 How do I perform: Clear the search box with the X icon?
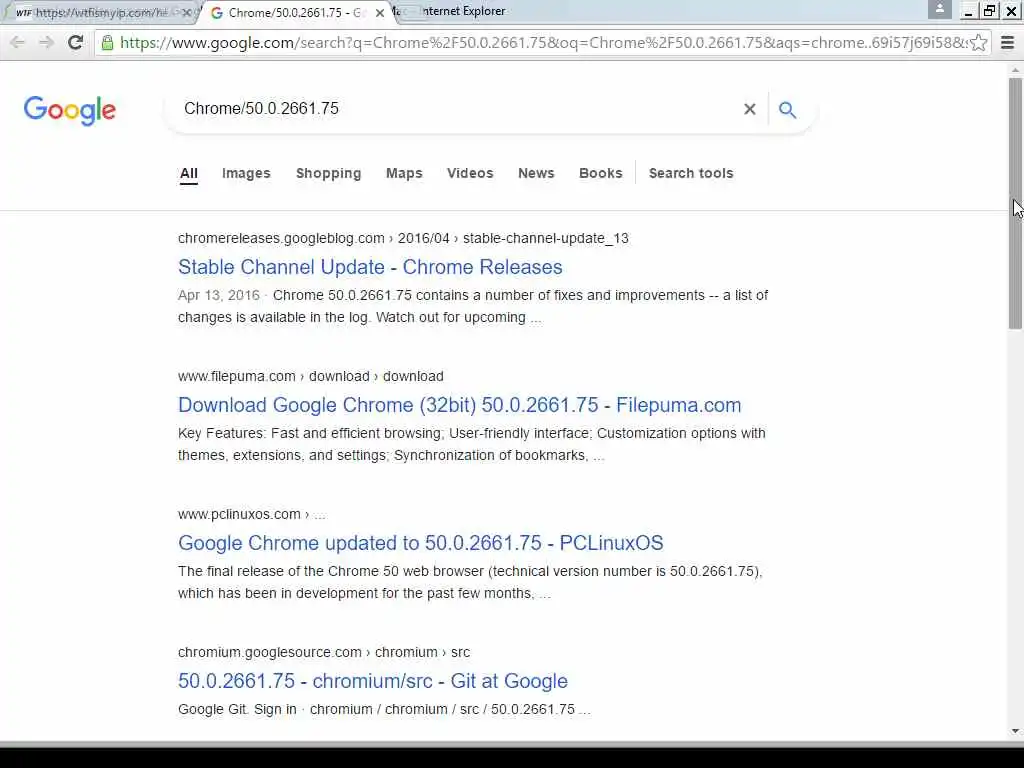pyautogui.click(x=750, y=109)
